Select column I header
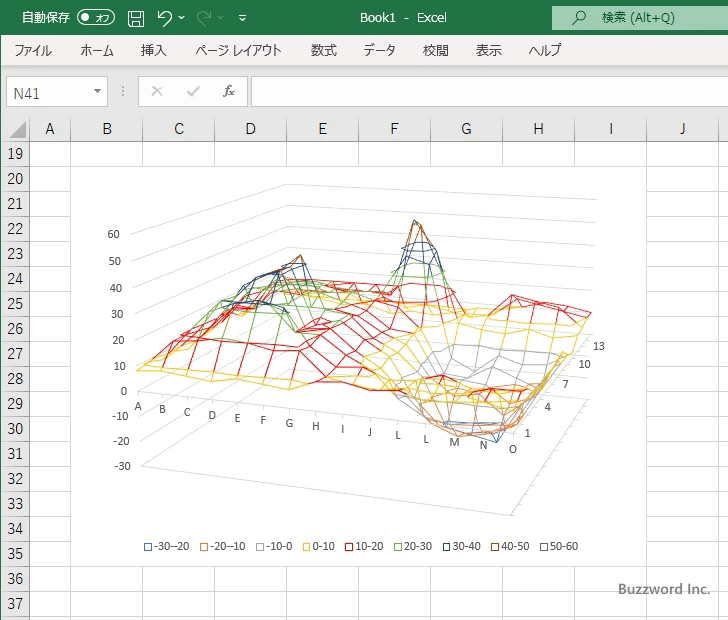 (610, 129)
